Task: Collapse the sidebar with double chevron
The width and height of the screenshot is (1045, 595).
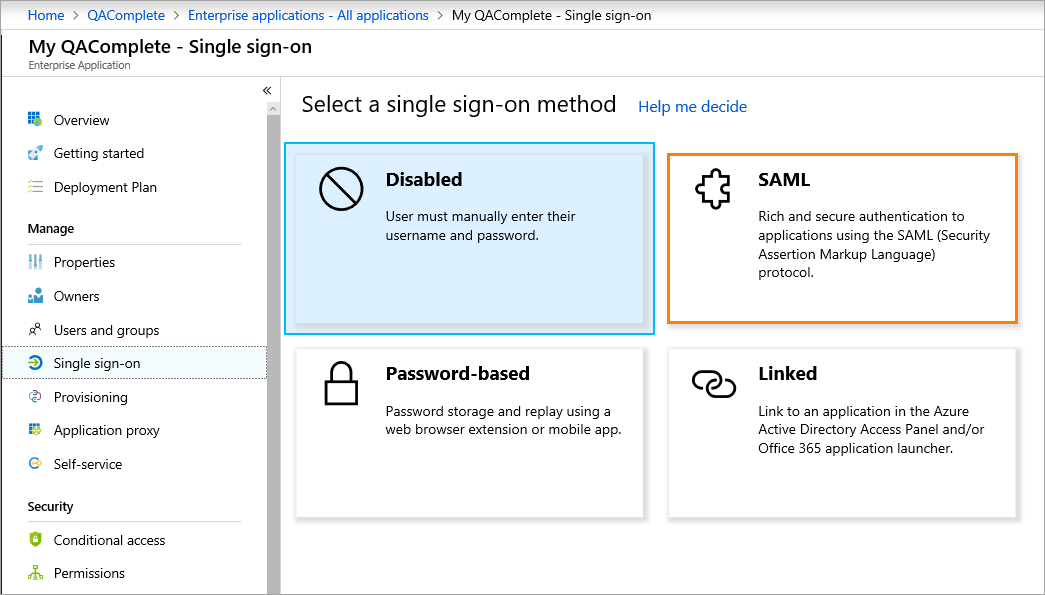Action: click(267, 91)
